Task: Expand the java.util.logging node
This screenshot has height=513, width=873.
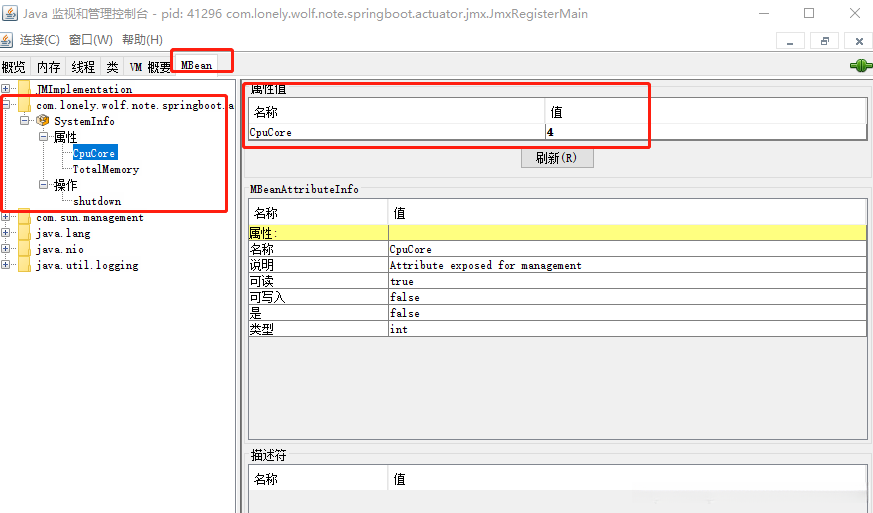Action: coord(6,265)
